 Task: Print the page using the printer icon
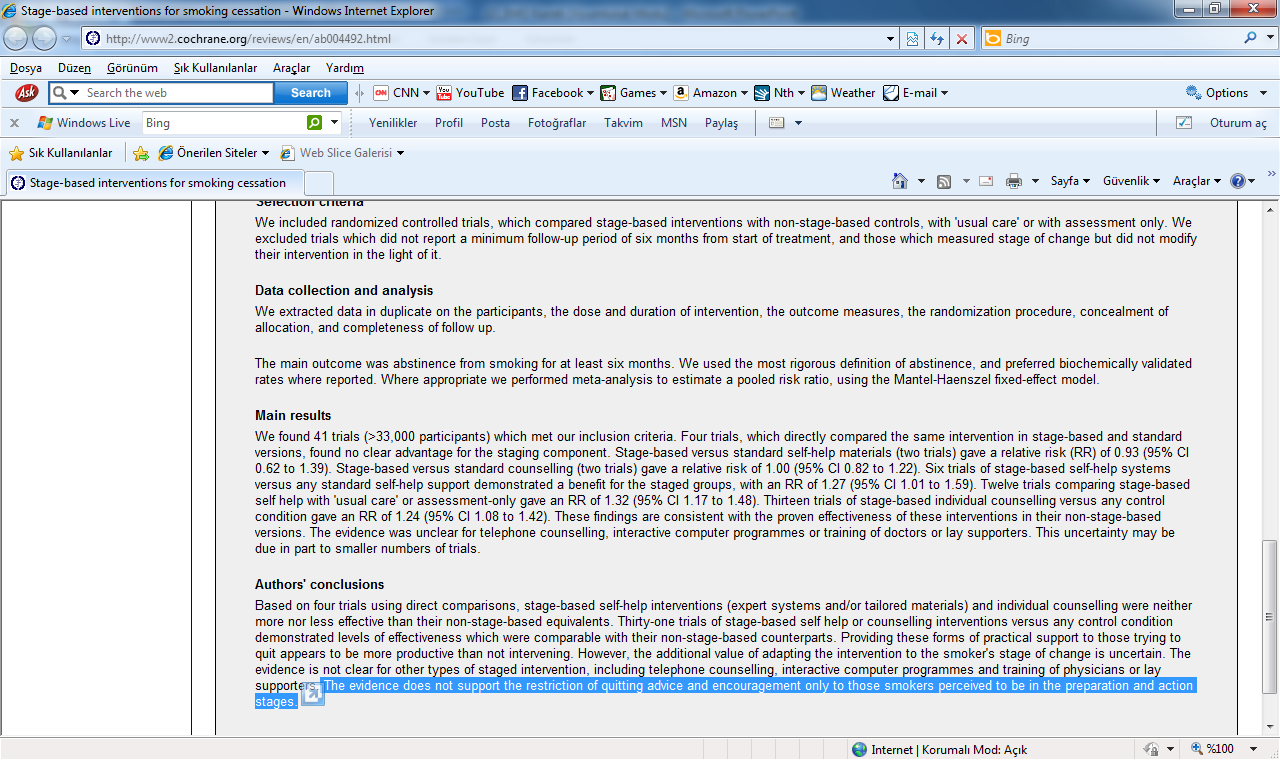[x=1013, y=181]
